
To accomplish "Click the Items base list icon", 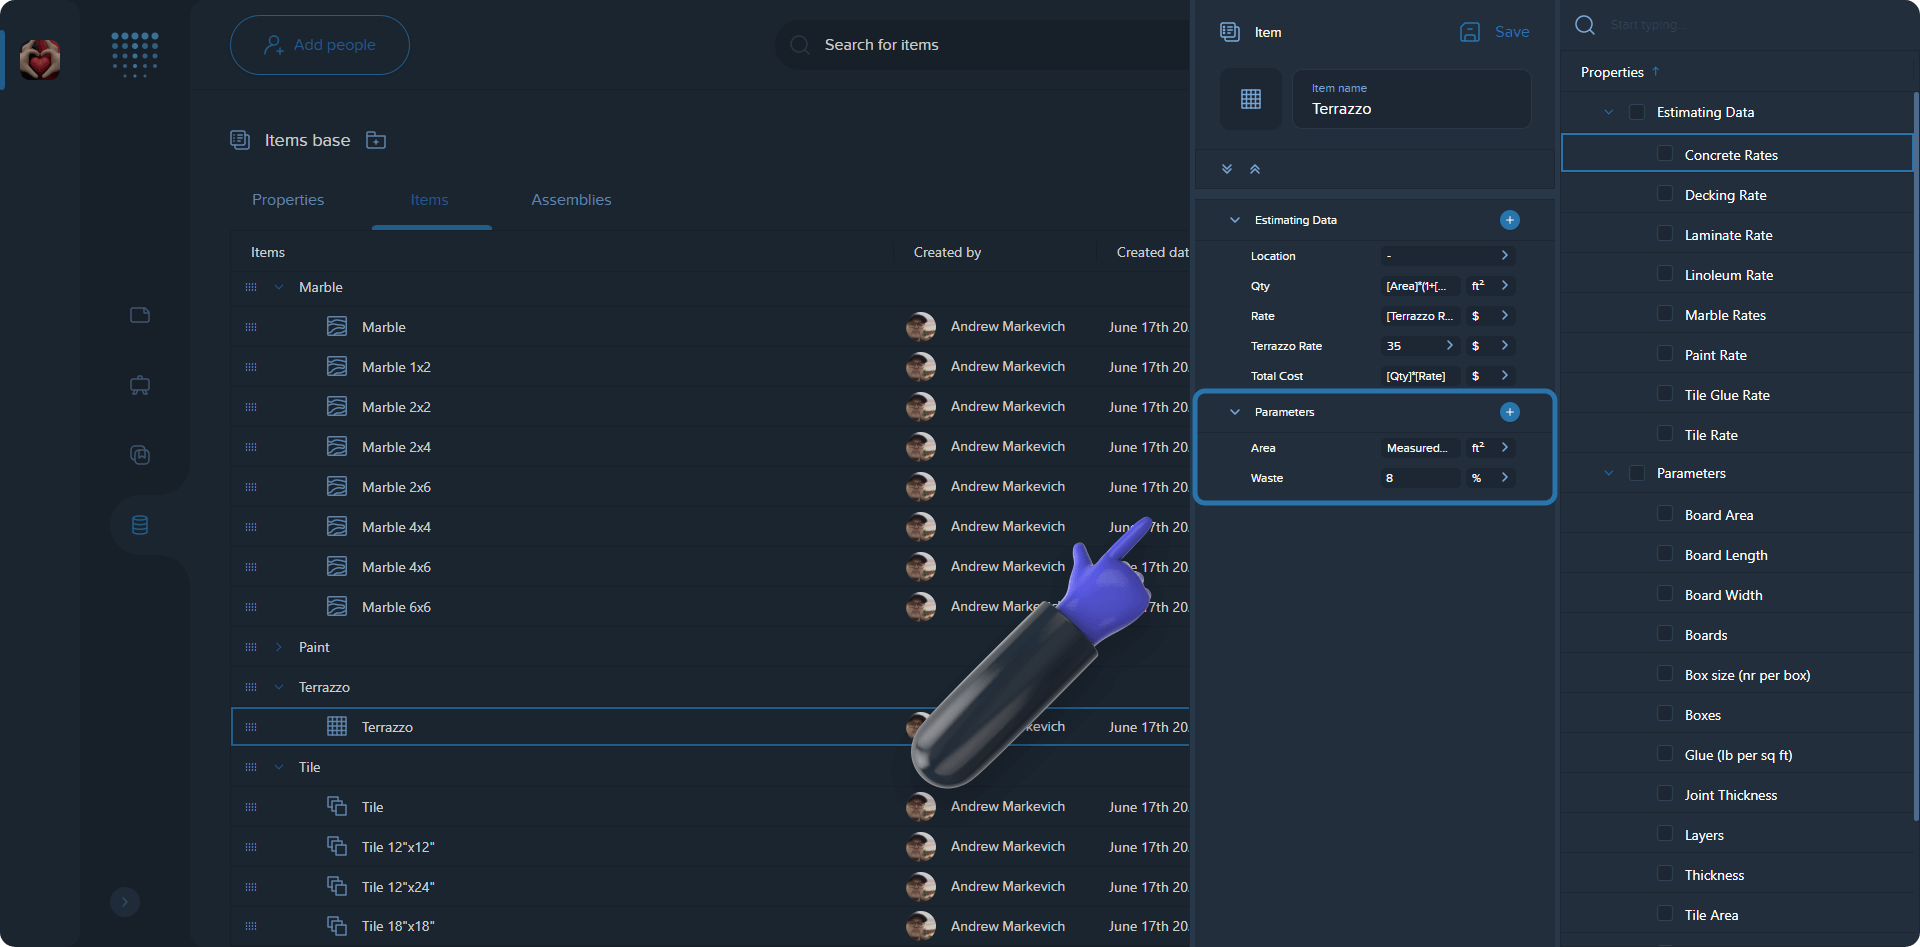I will (240, 140).
